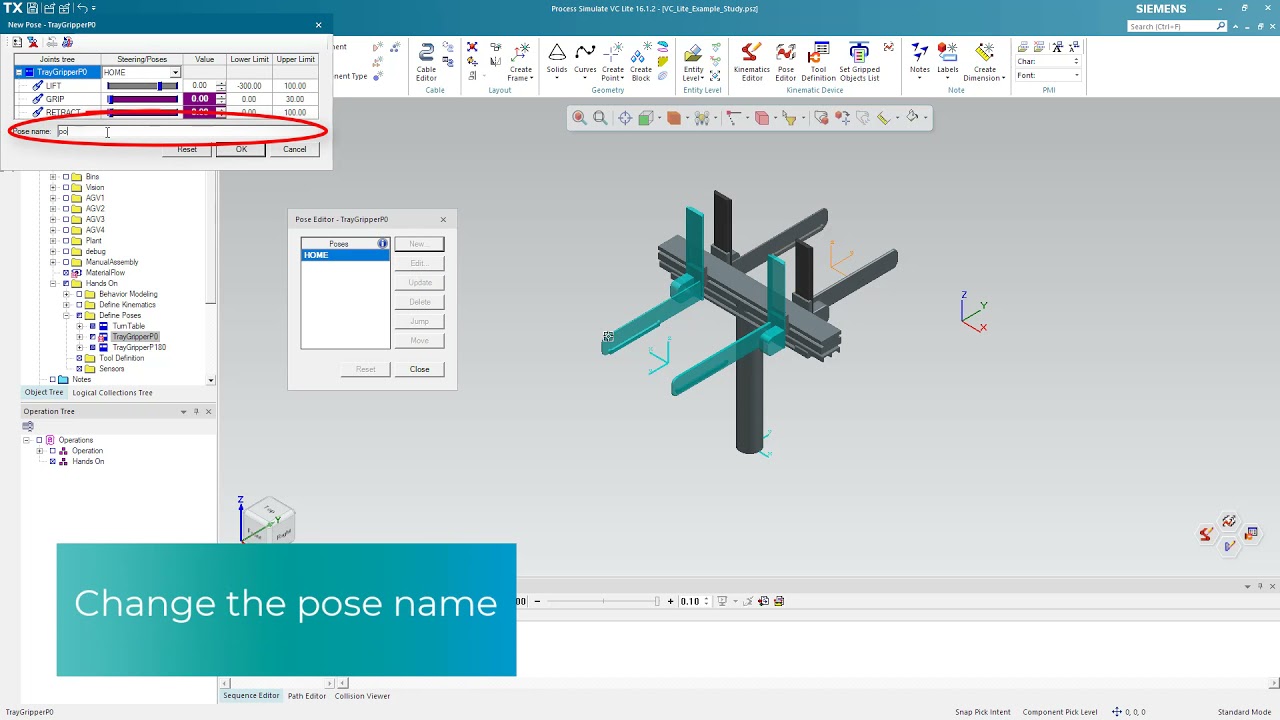Click the Search (Ctrl+F) box

pyautogui.click(x=1177, y=27)
